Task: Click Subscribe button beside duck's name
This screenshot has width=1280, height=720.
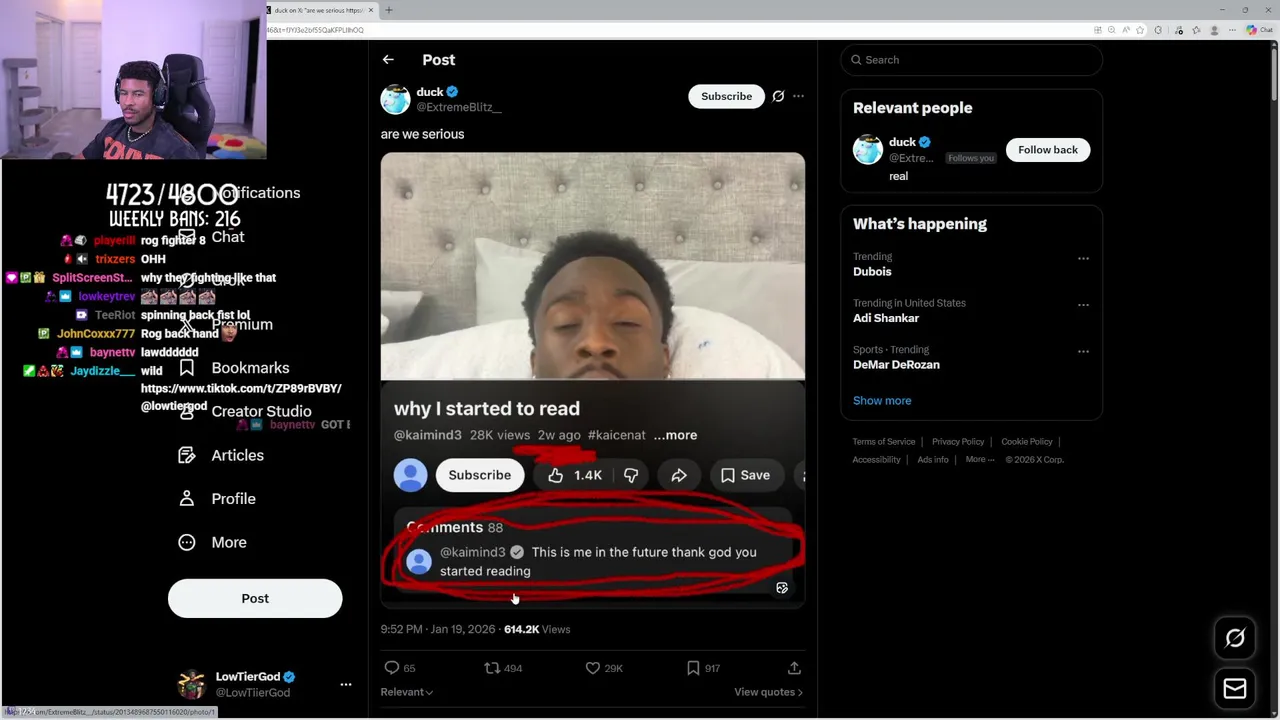Action: 726,96
